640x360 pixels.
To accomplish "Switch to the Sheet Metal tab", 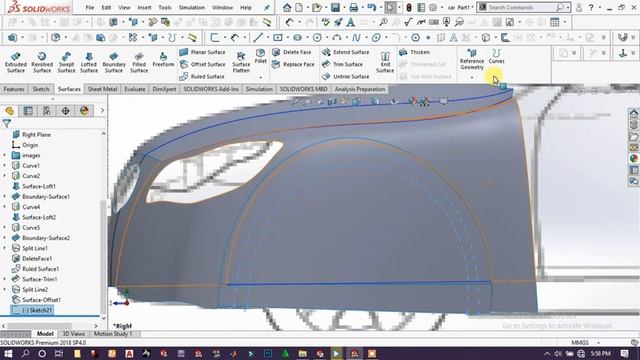I will [x=102, y=89].
